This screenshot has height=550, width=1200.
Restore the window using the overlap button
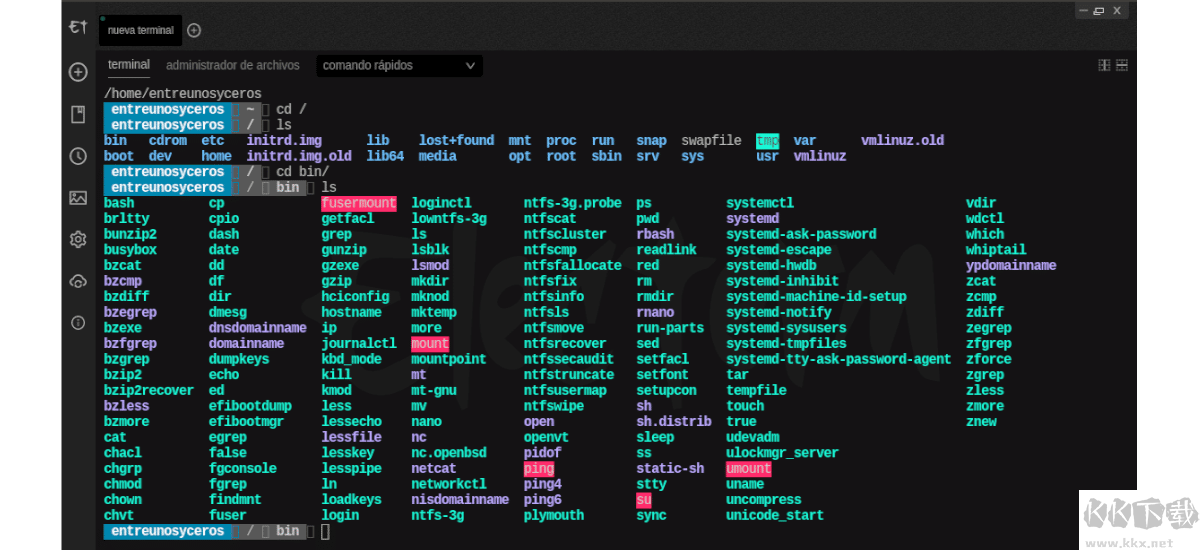tap(1099, 10)
